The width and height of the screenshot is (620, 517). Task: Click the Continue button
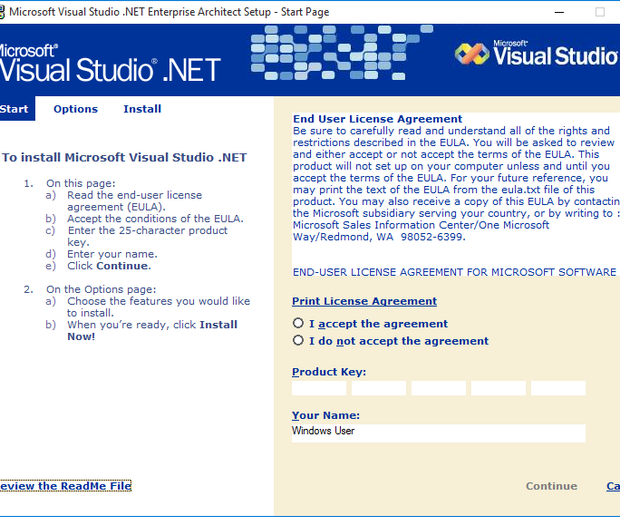(551, 486)
